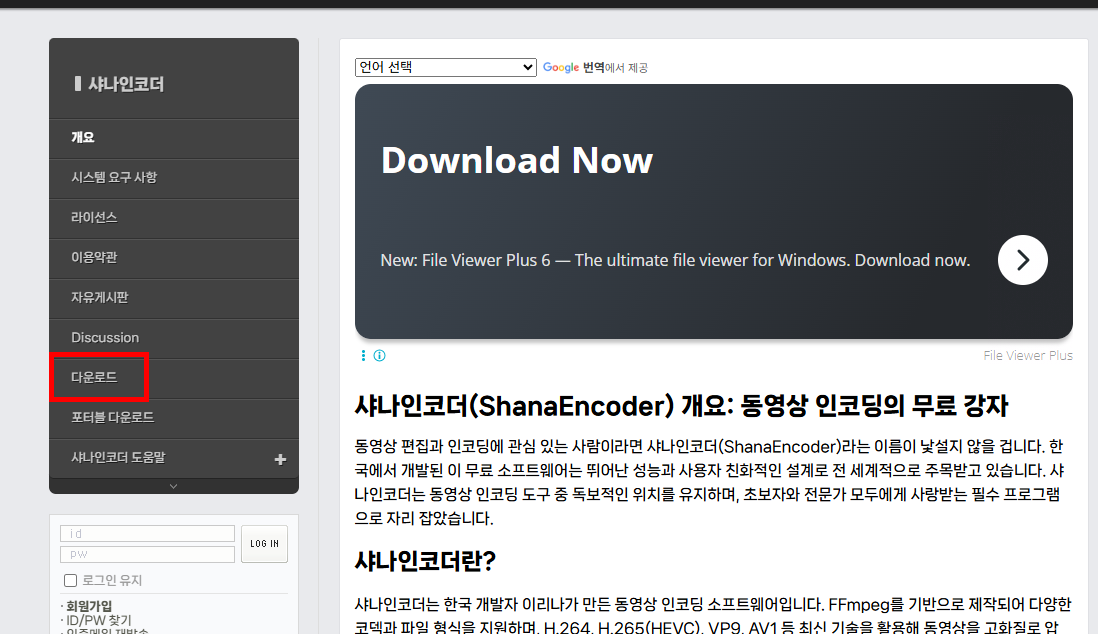Click the Download Now ad headline
The width and height of the screenshot is (1098, 634).
pos(517,160)
